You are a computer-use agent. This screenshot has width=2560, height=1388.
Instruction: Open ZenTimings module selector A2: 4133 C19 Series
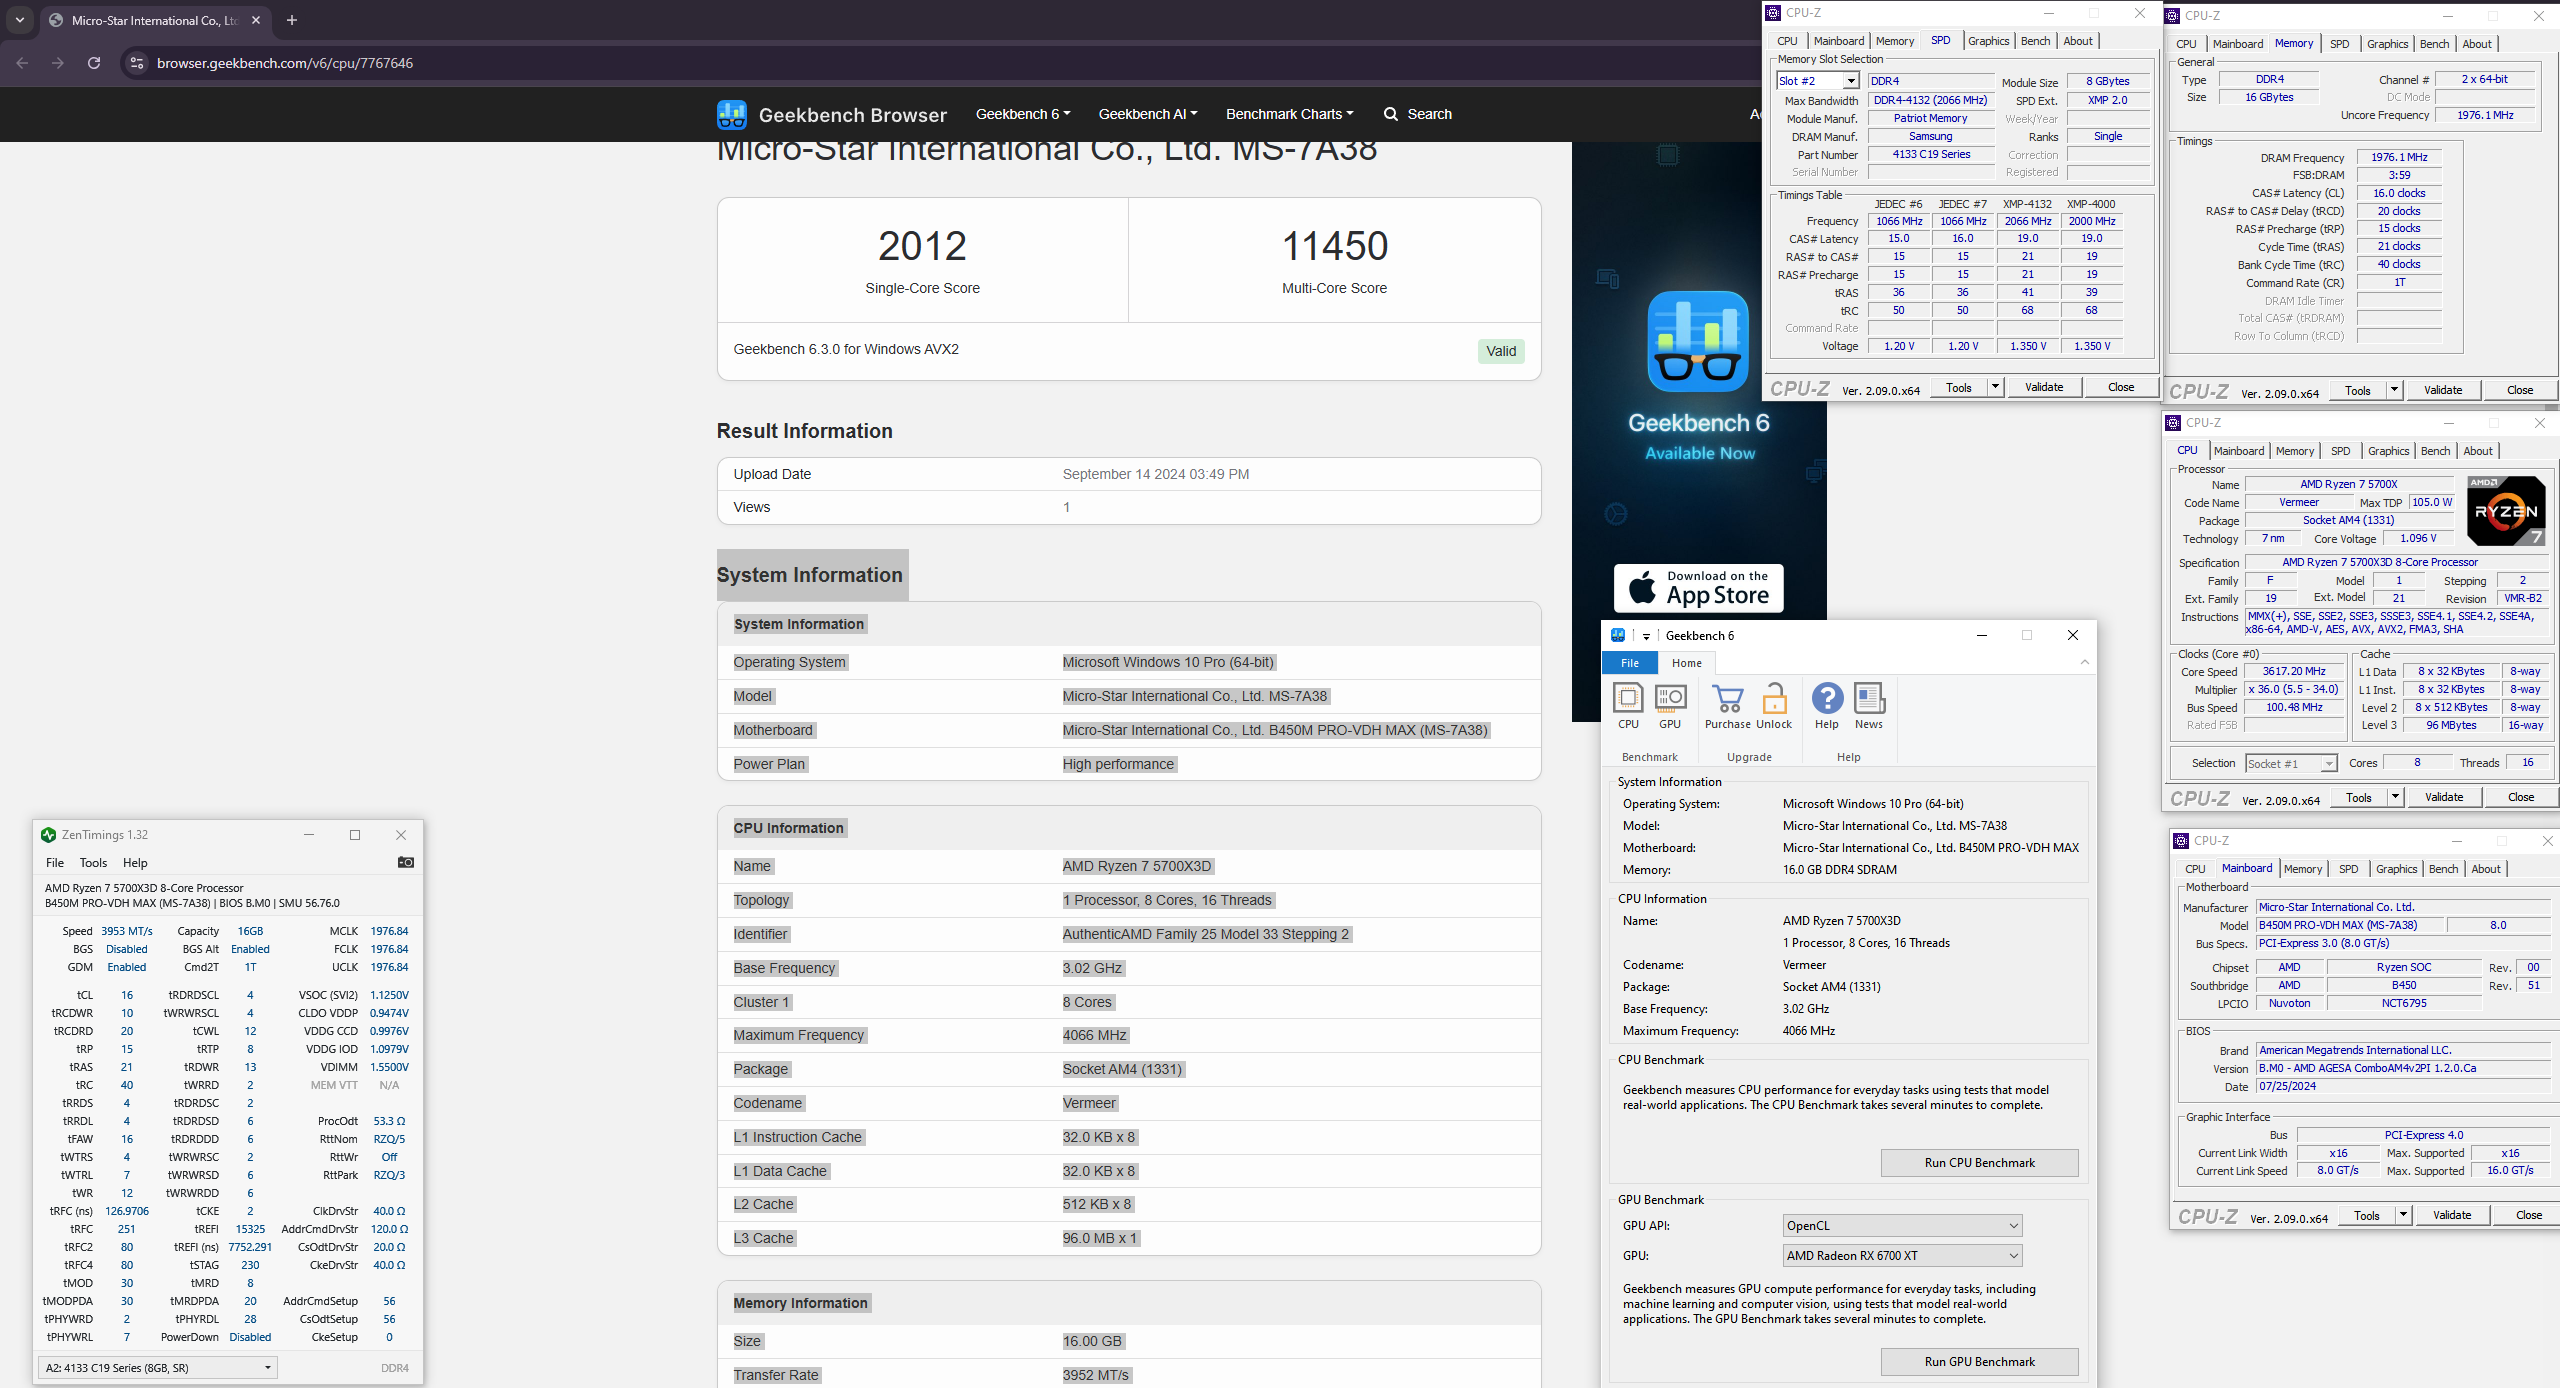tap(158, 1368)
